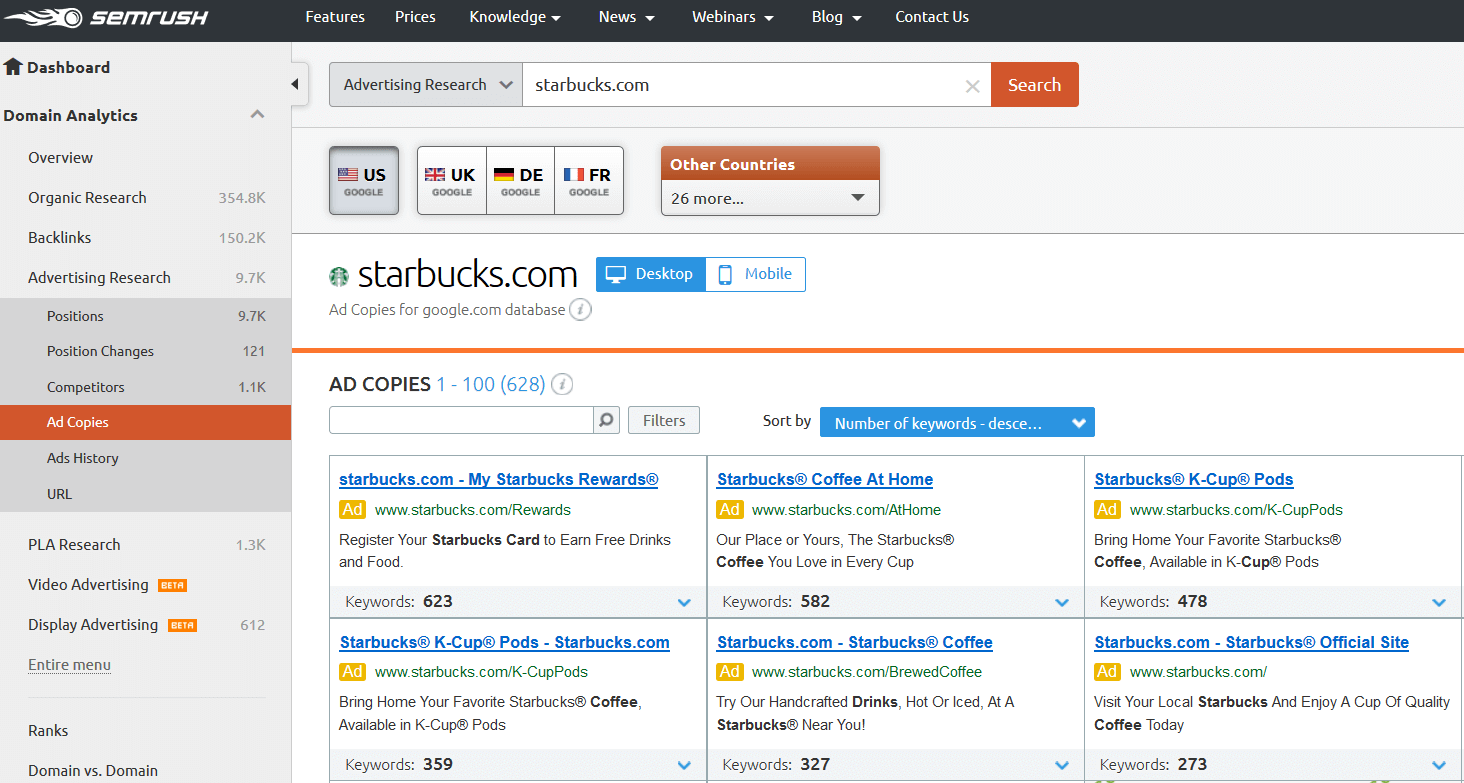Click the mobile phone icon

click(x=725, y=274)
